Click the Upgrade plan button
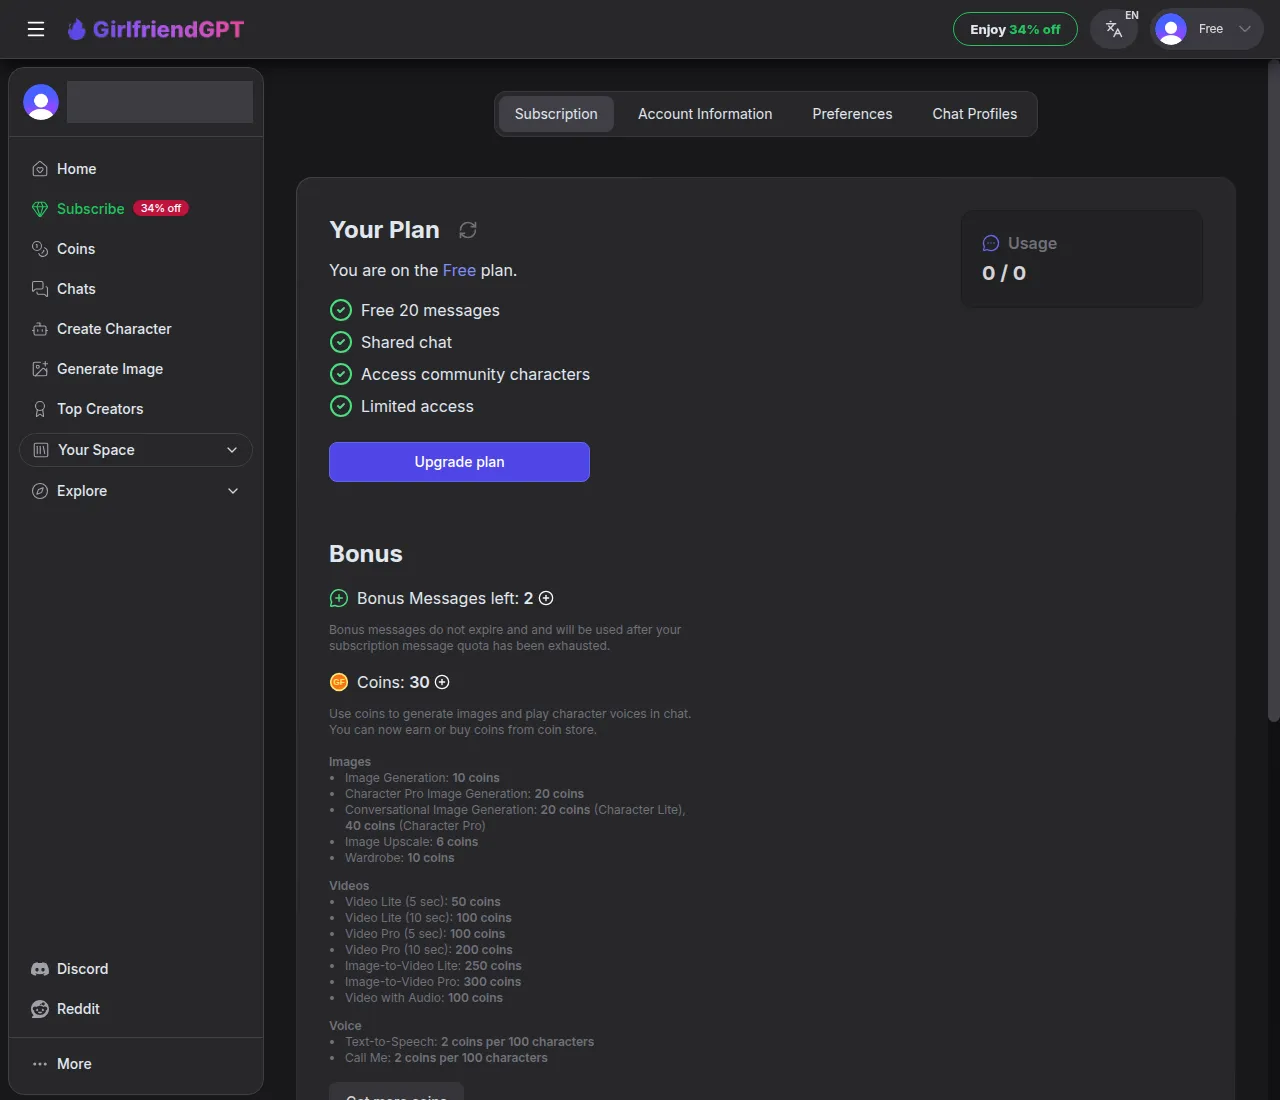Screen dimensions: 1280x1100 point(459,462)
